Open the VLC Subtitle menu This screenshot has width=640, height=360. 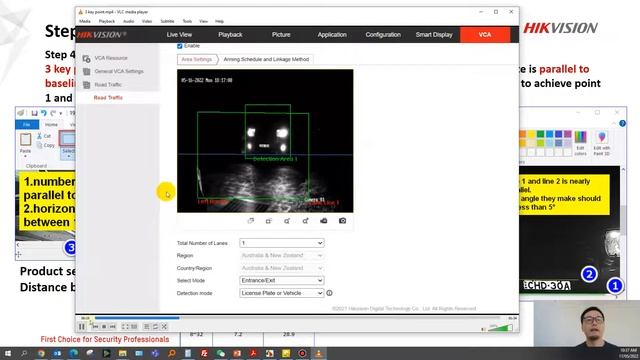coord(167,21)
